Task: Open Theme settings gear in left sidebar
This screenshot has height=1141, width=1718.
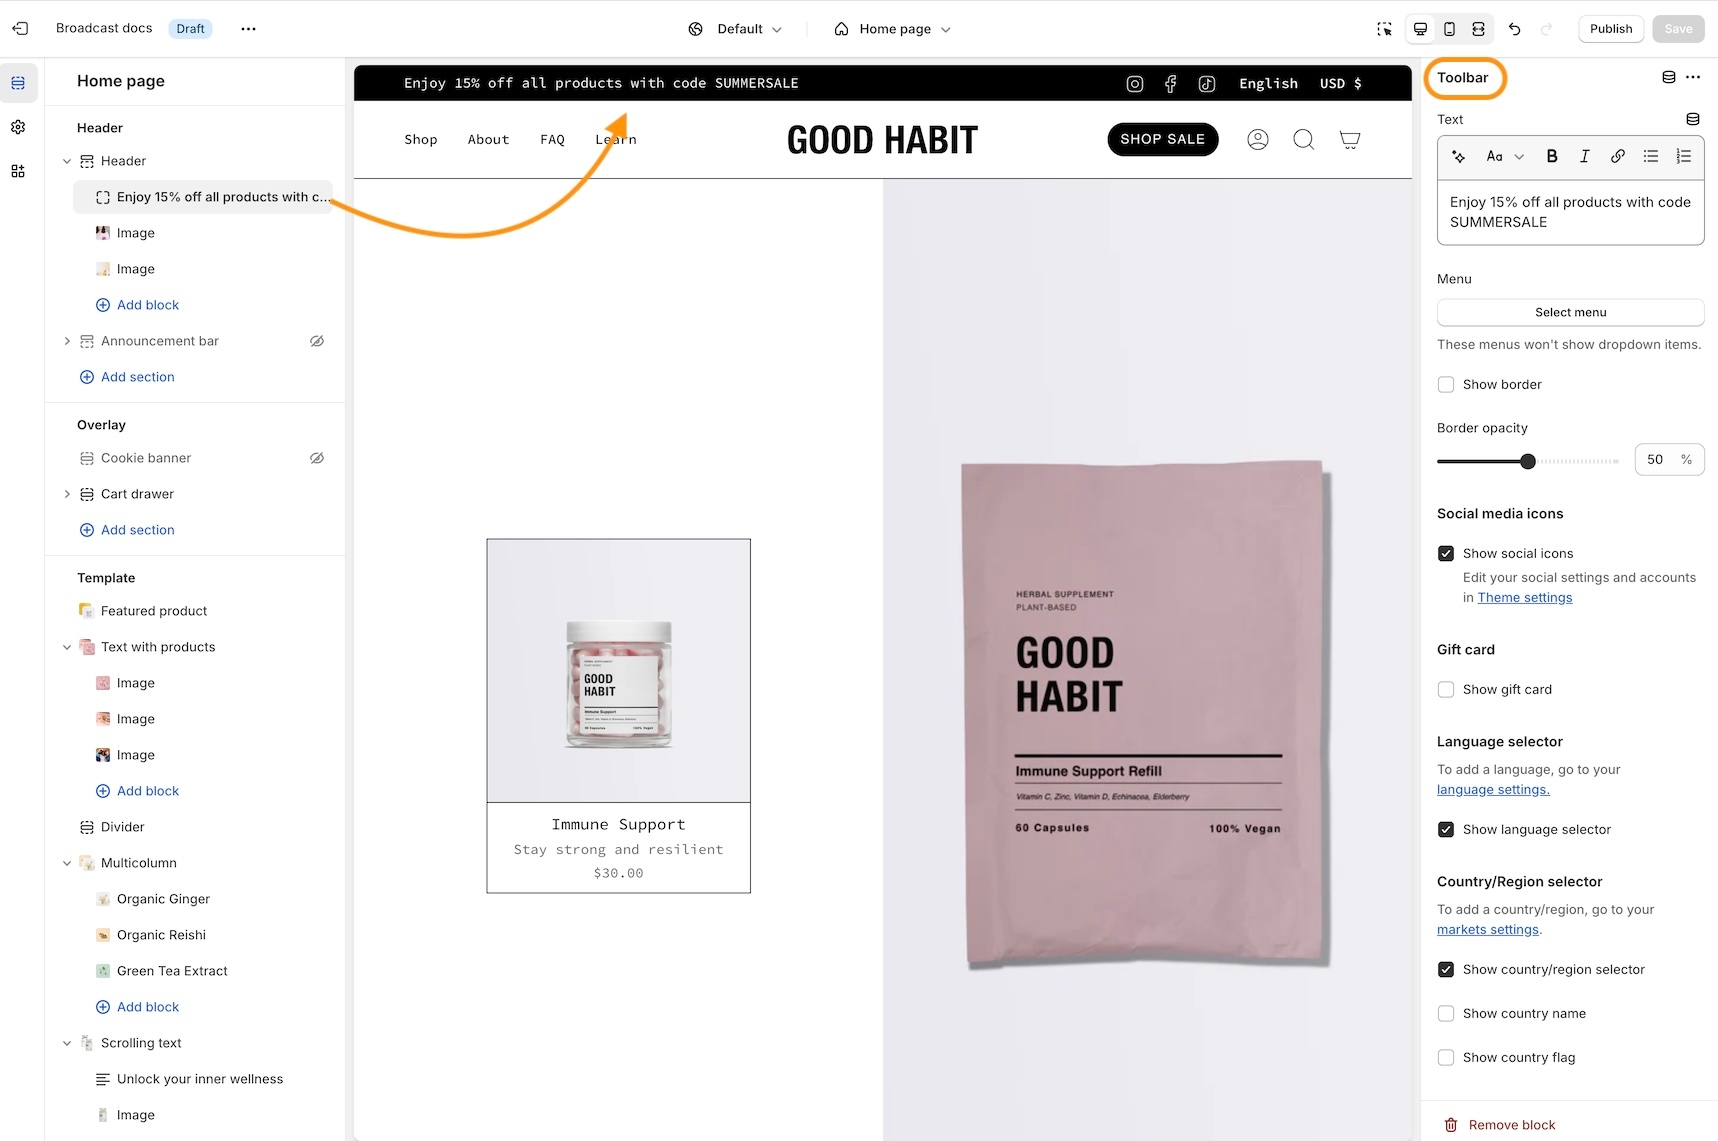Action: [18, 127]
